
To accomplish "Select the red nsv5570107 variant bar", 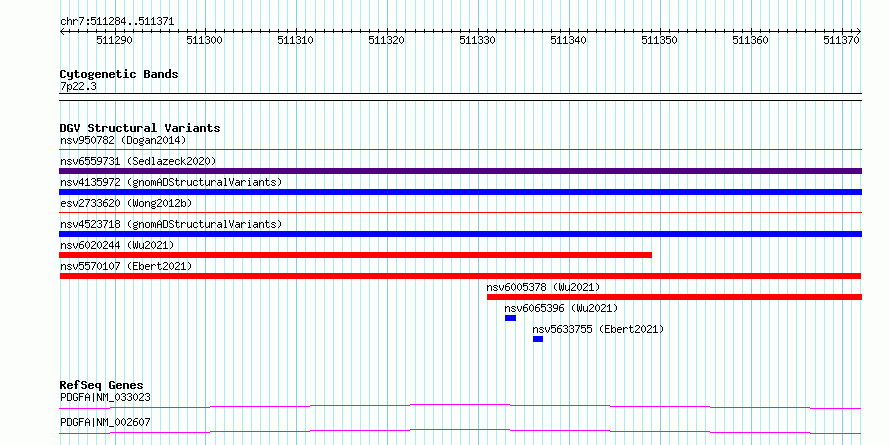I will [x=460, y=276].
